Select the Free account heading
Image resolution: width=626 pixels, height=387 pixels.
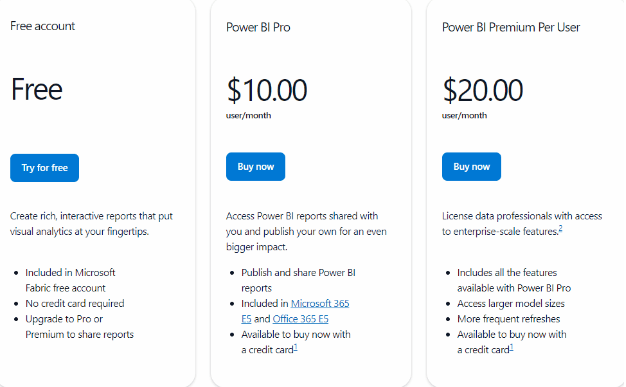click(x=42, y=26)
